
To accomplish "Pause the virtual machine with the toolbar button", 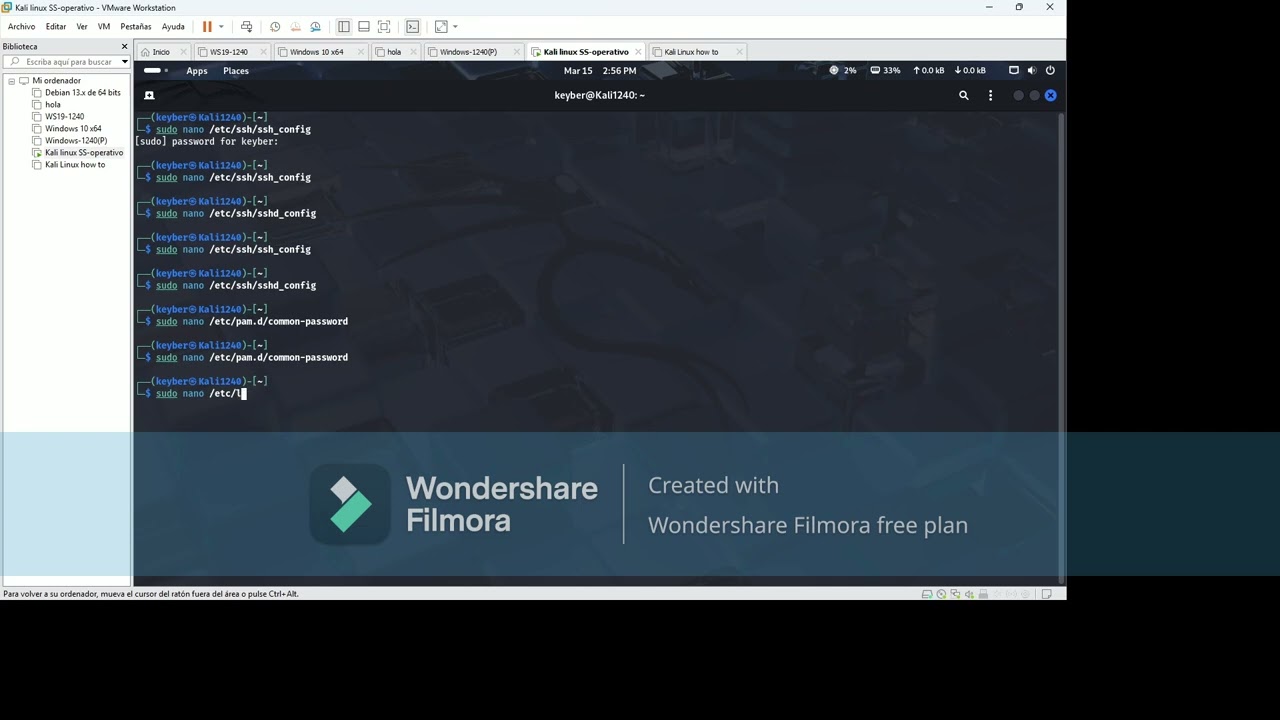I will pos(207,27).
